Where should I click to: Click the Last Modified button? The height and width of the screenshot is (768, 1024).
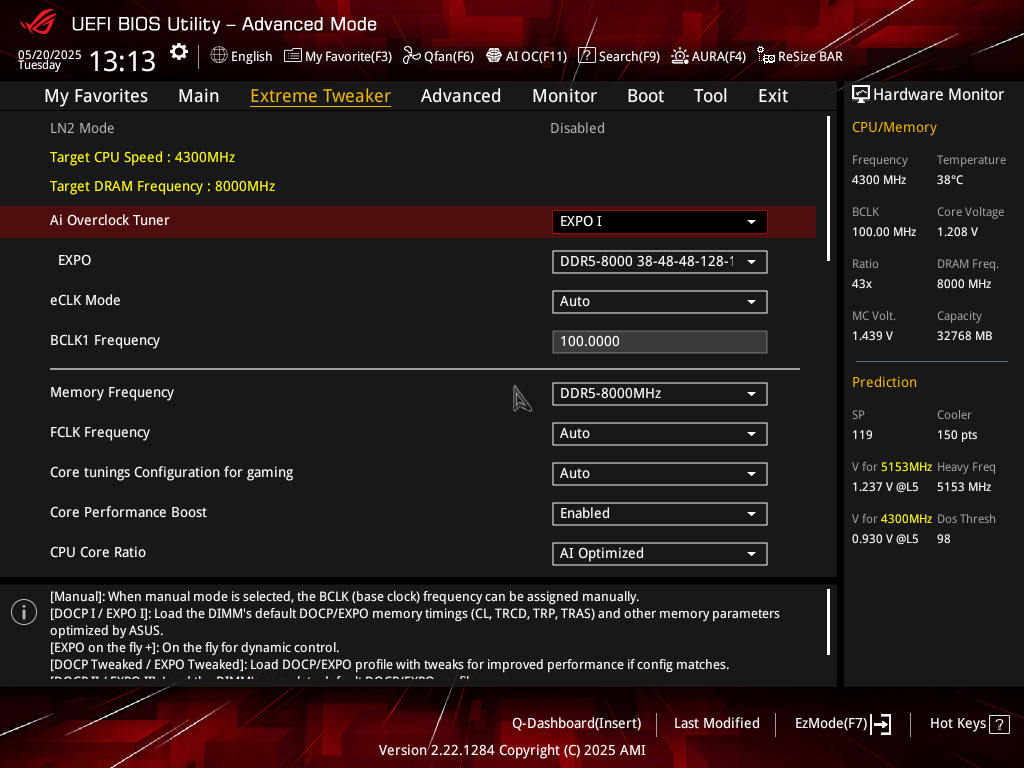tap(716, 724)
